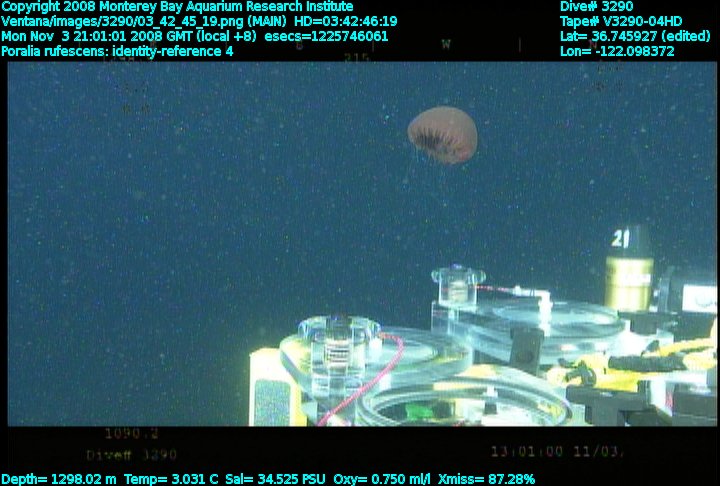Select the file path text 'Ventana/images/3290/03_42_45_19.png (MAIN)'
The height and width of the screenshot is (486, 720).
pos(144,22)
